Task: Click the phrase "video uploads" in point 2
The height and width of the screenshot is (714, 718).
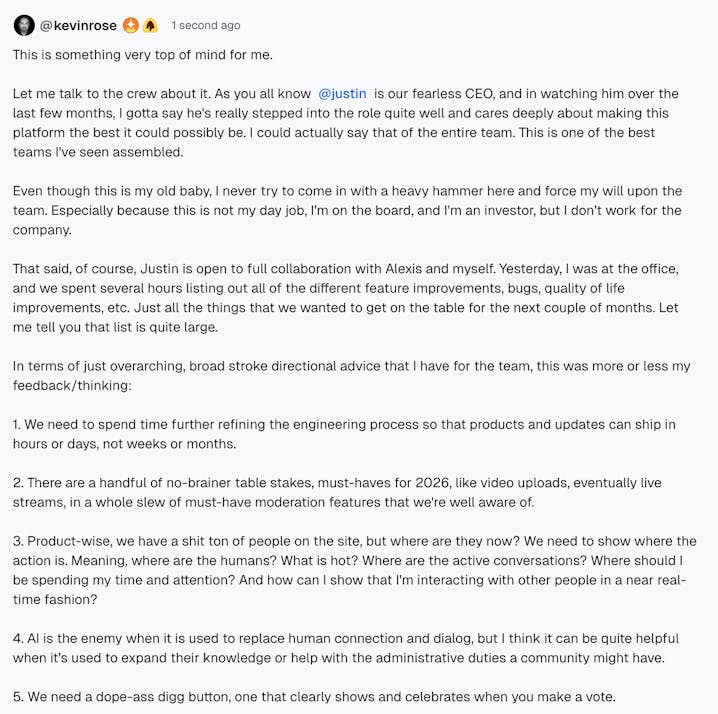Action: pyautogui.click(x=465, y=483)
